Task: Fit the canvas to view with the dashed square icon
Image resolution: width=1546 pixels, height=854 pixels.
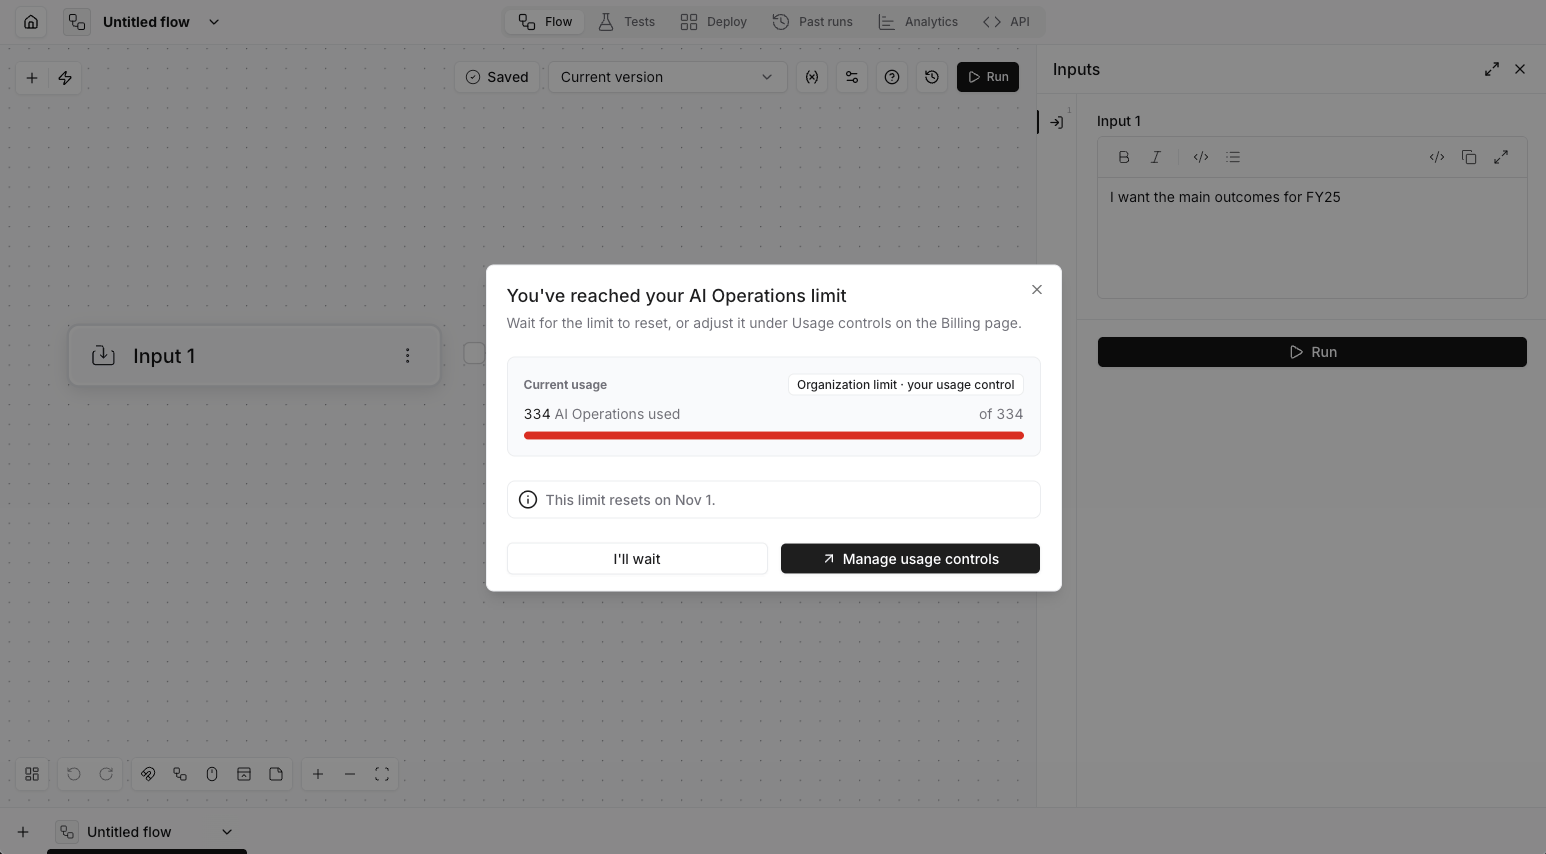Action: 382,774
